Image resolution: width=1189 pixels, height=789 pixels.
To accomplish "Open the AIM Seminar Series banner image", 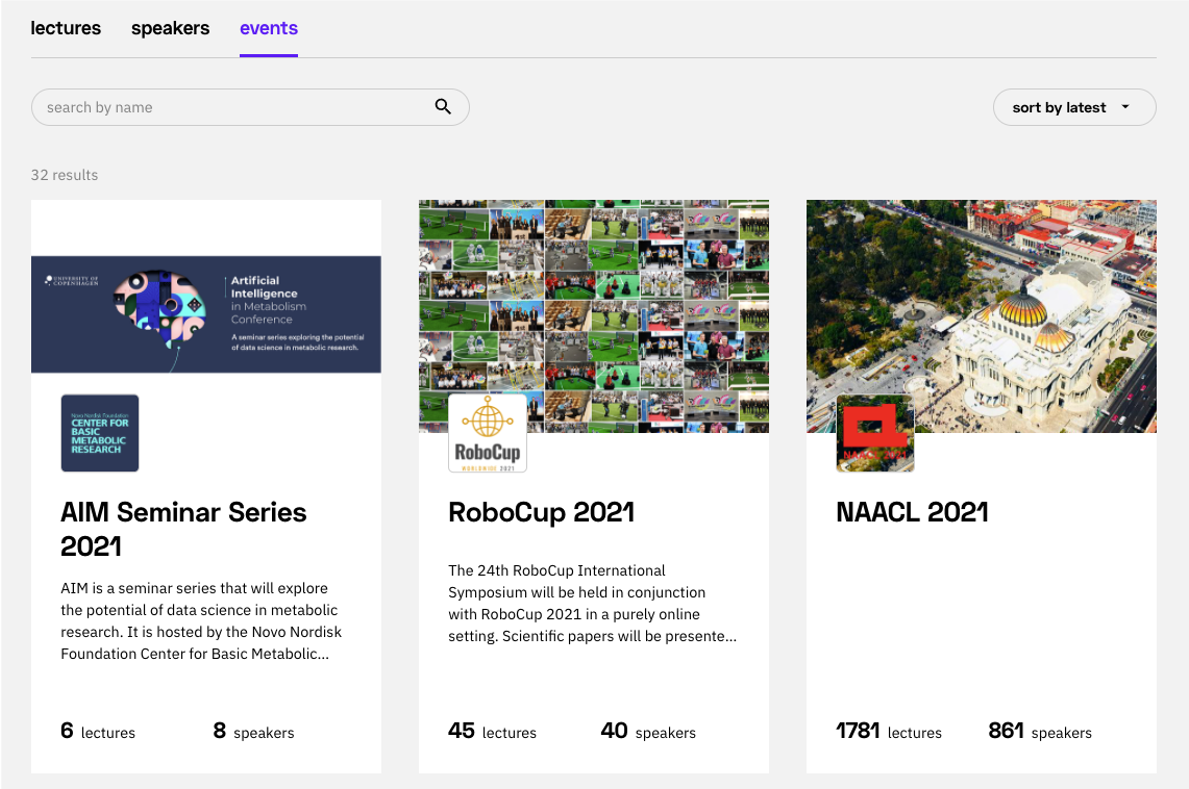I will (x=206, y=314).
